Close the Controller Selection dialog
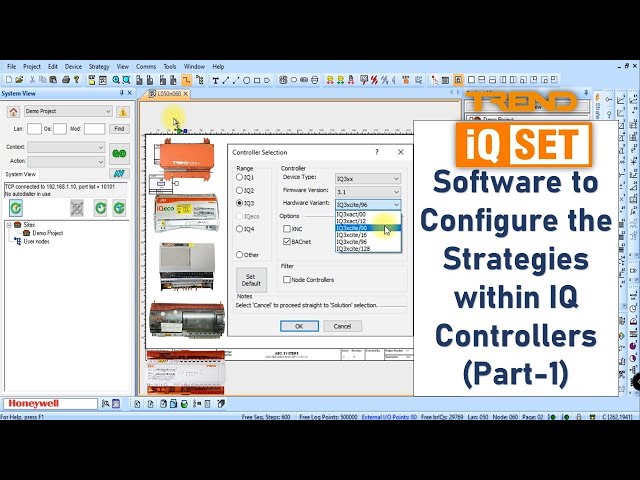 pyautogui.click(x=400, y=152)
